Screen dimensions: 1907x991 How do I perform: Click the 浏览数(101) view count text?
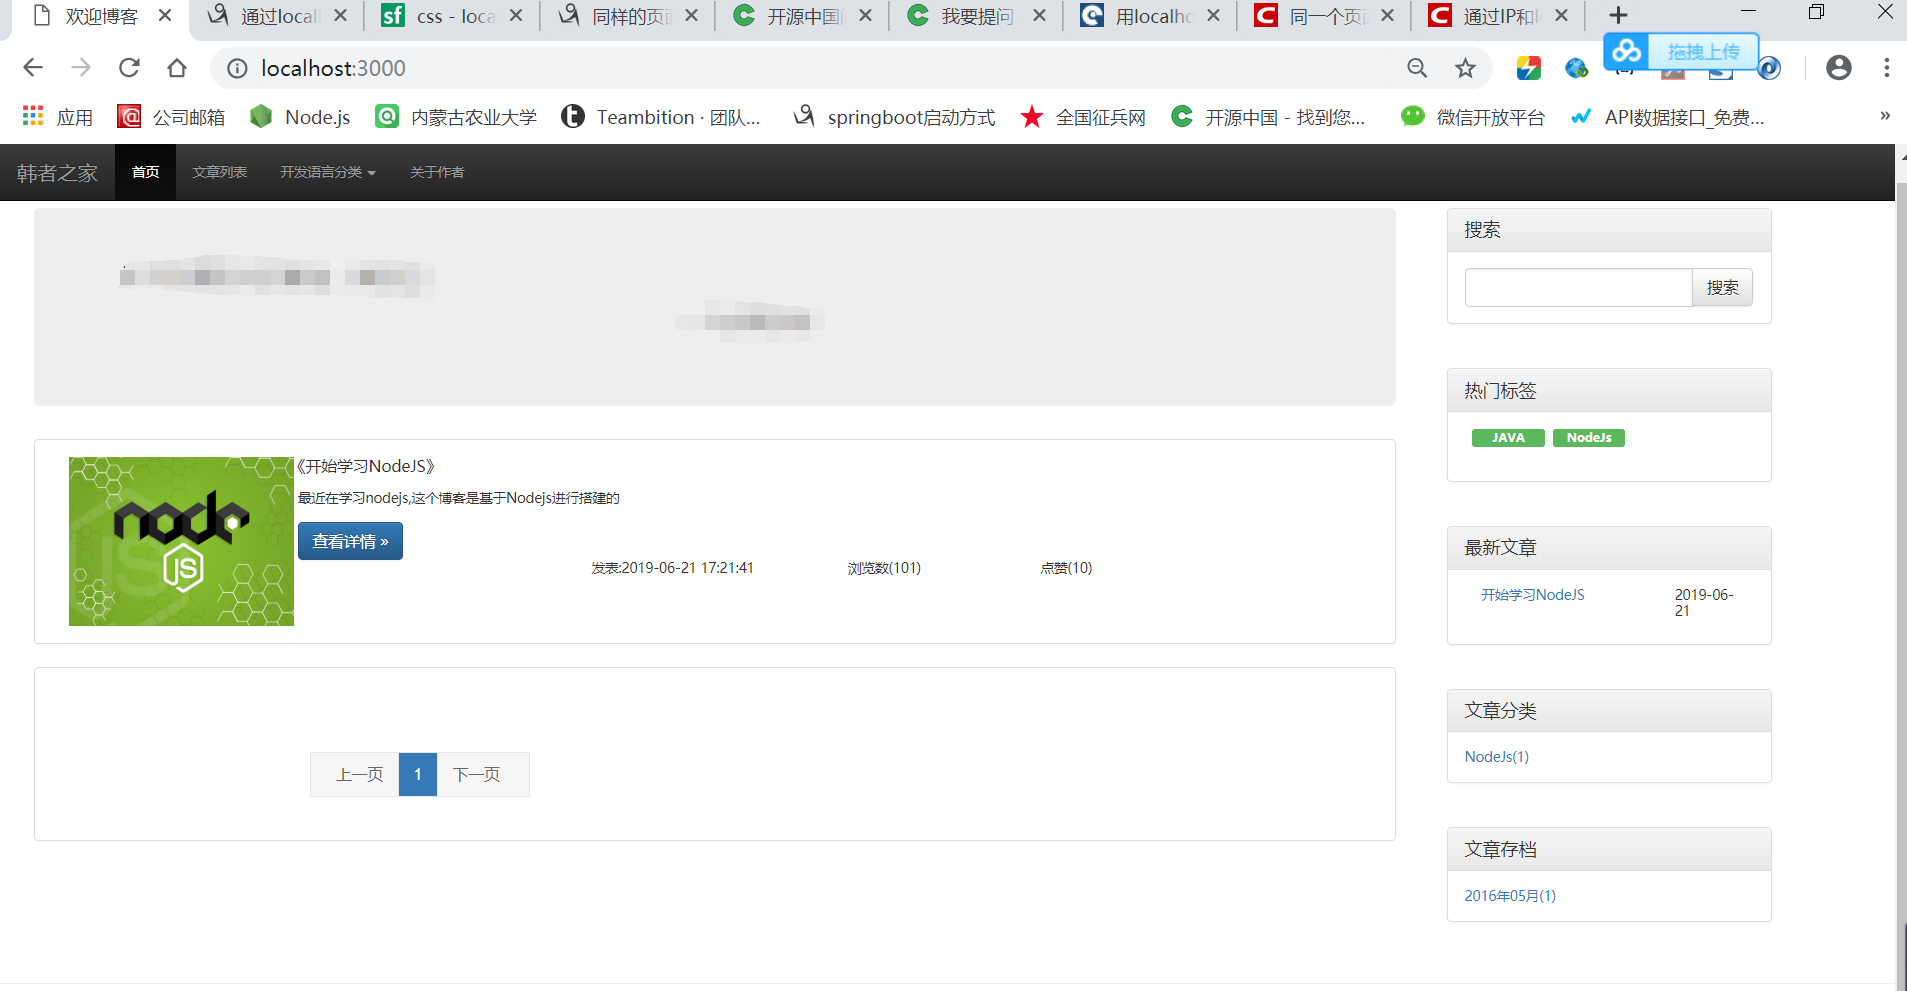(884, 568)
